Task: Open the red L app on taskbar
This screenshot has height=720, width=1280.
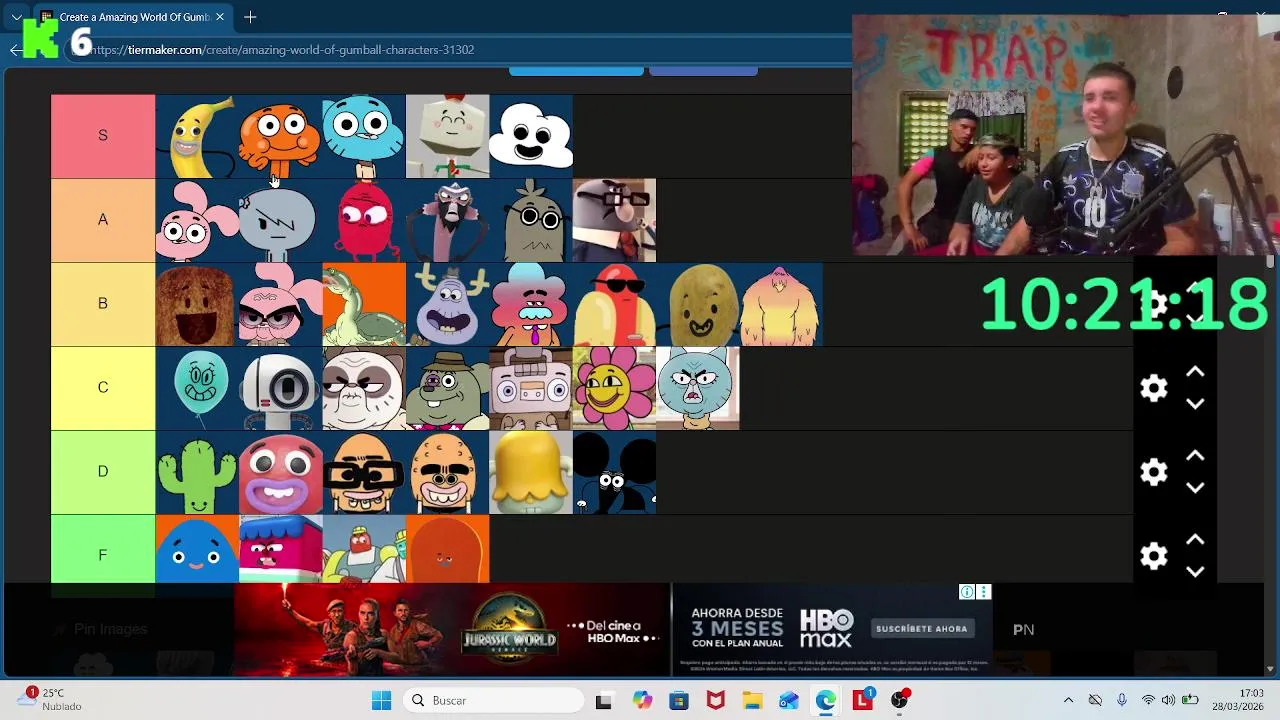Action: click(862, 701)
